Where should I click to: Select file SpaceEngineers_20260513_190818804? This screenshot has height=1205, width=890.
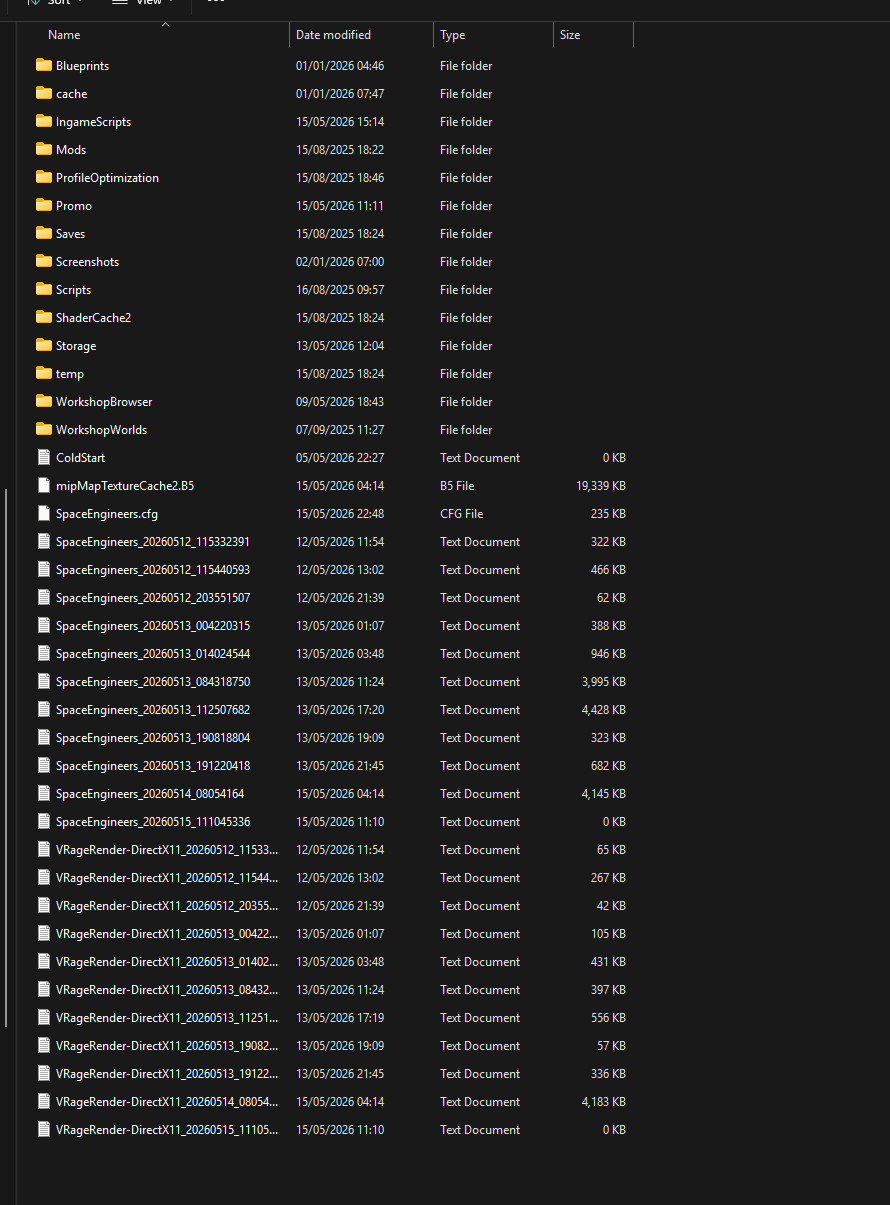(x=153, y=737)
